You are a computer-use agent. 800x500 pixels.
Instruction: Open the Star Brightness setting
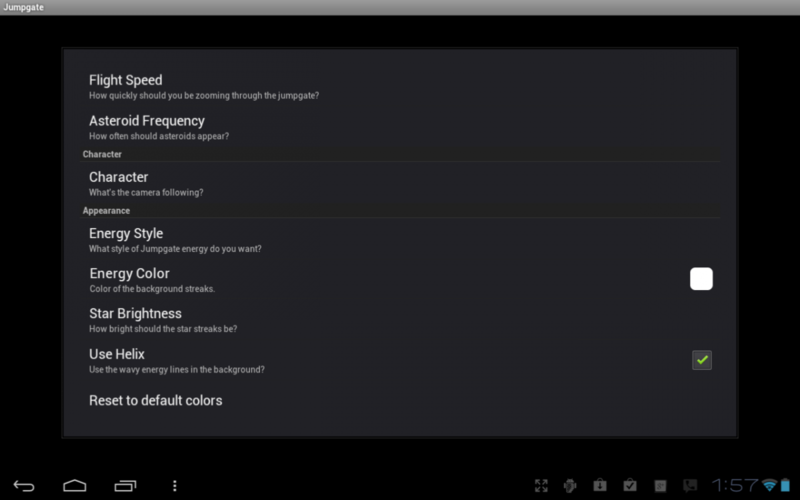pos(400,320)
